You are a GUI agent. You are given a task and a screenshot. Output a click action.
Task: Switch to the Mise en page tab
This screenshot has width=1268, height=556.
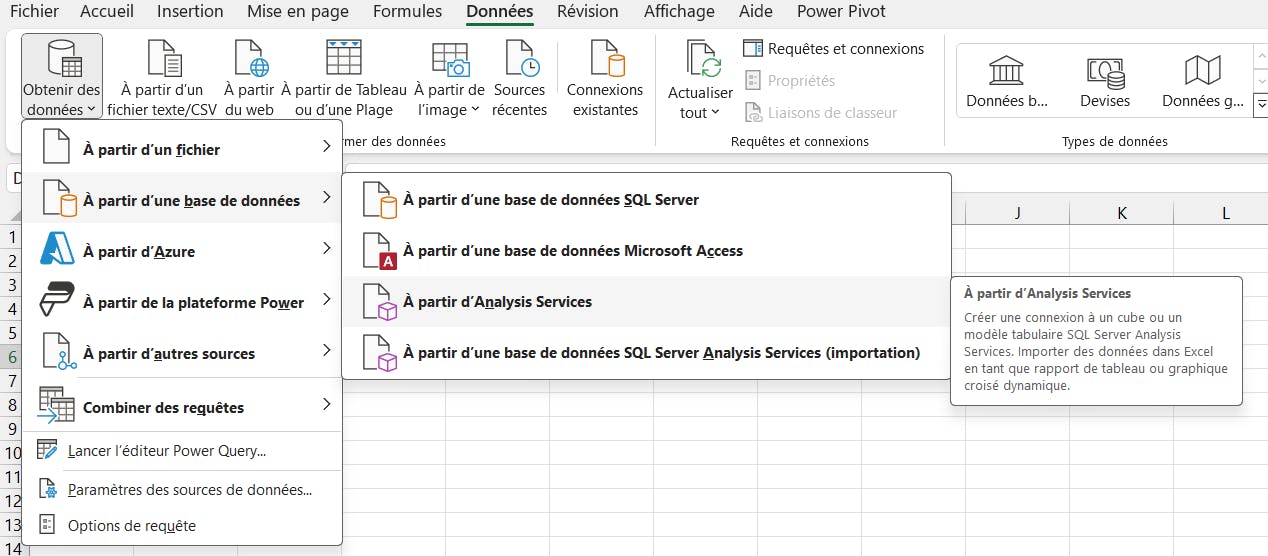[x=298, y=12]
